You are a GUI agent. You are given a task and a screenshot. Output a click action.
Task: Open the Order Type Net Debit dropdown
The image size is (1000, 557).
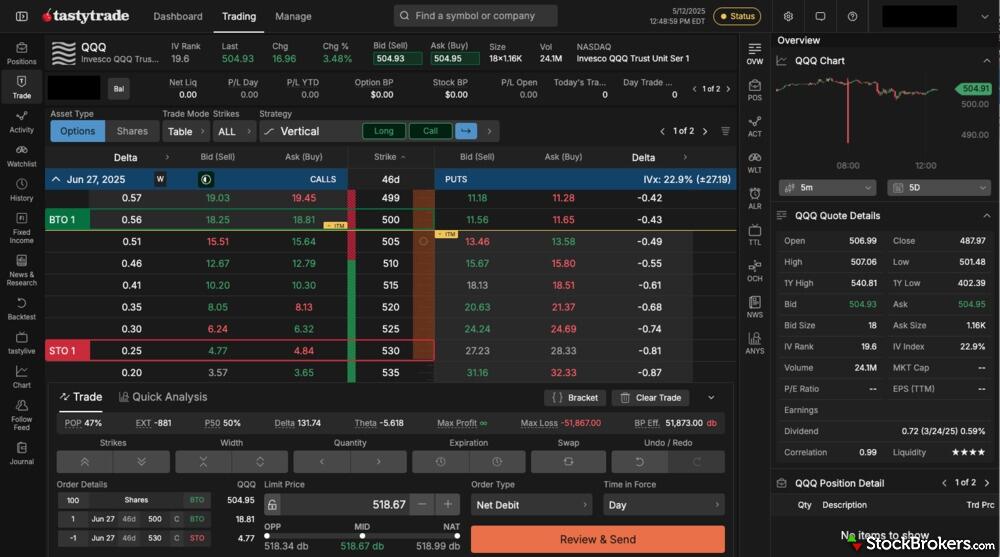pos(531,505)
